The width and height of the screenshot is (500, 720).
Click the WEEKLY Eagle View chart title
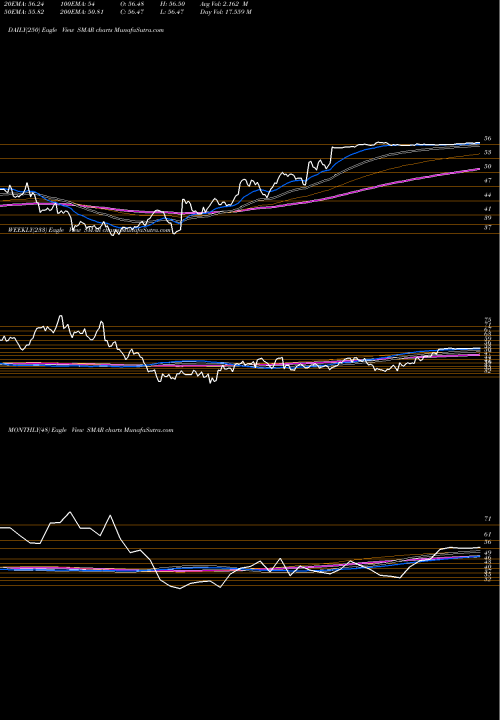[90, 230]
